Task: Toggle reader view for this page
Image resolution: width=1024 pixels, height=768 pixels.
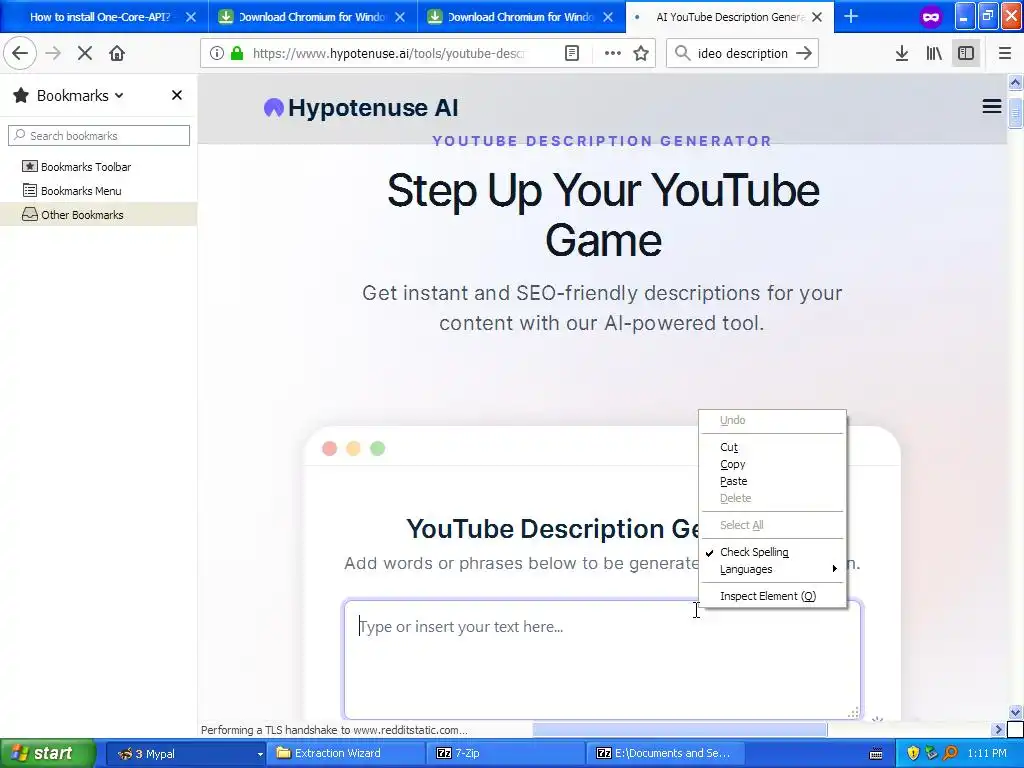Action: [572, 54]
